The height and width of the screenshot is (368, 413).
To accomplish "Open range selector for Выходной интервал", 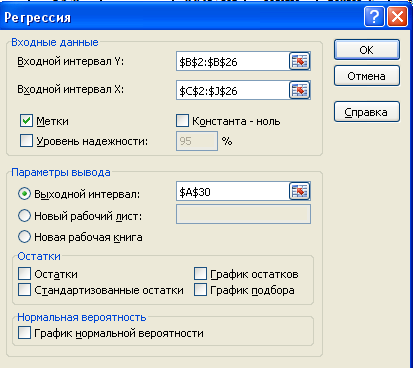I will pyautogui.click(x=299, y=191).
